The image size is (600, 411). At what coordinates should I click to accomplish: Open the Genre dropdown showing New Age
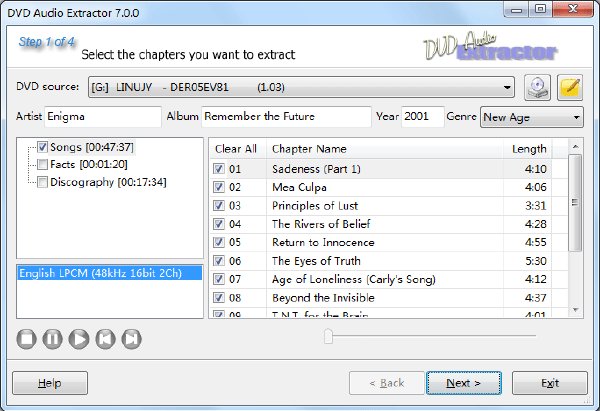click(x=532, y=117)
